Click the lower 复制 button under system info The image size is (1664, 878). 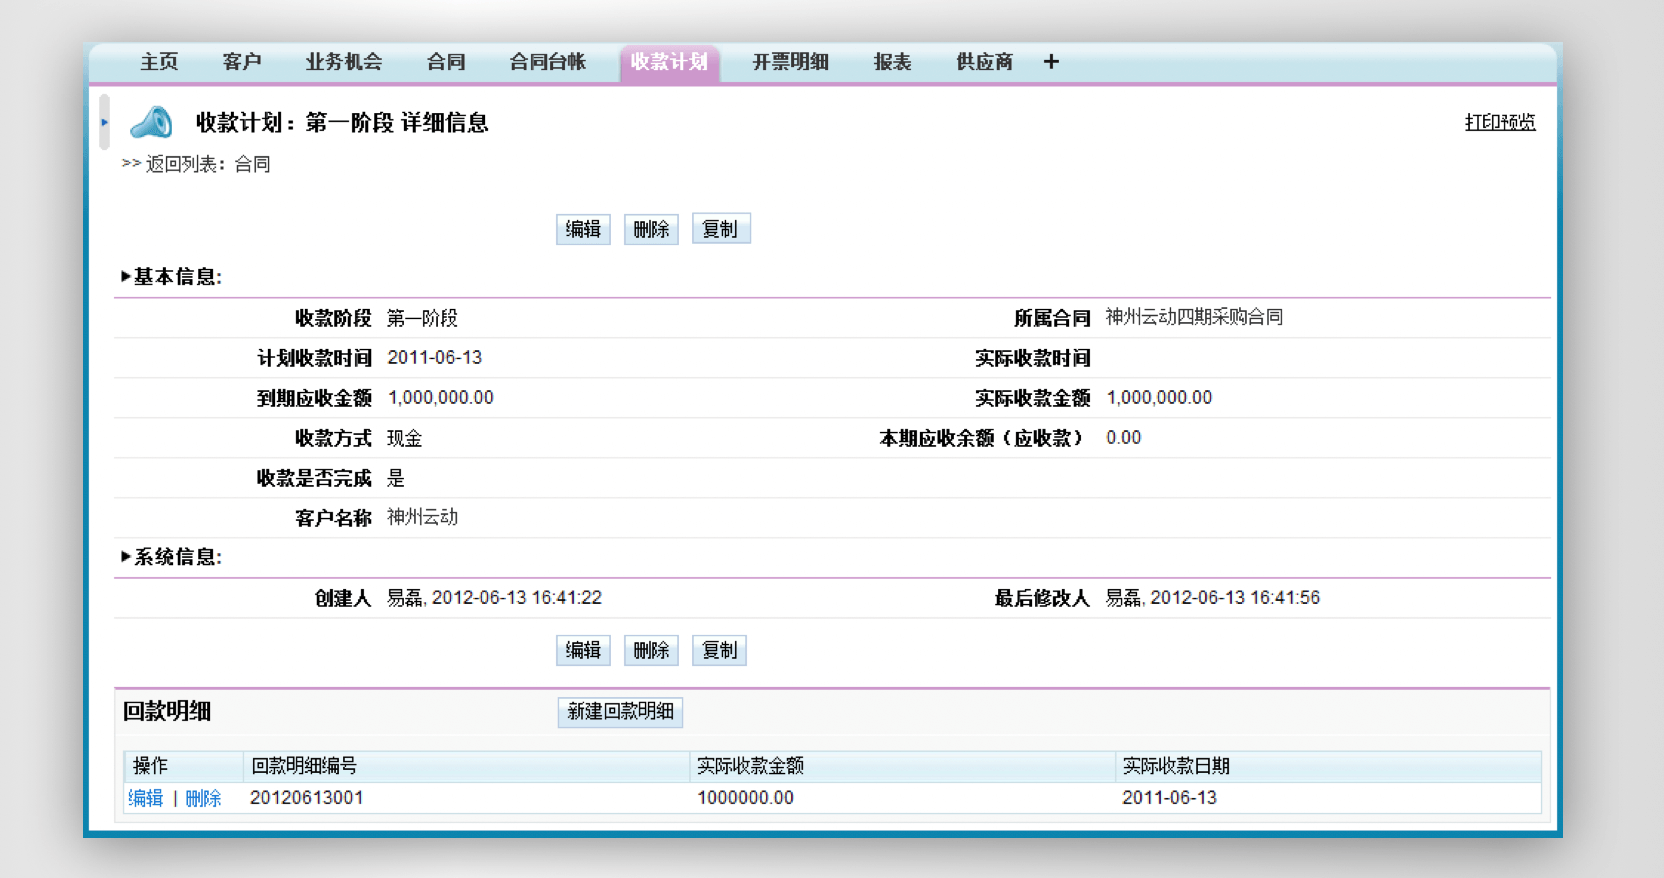[x=720, y=650]
